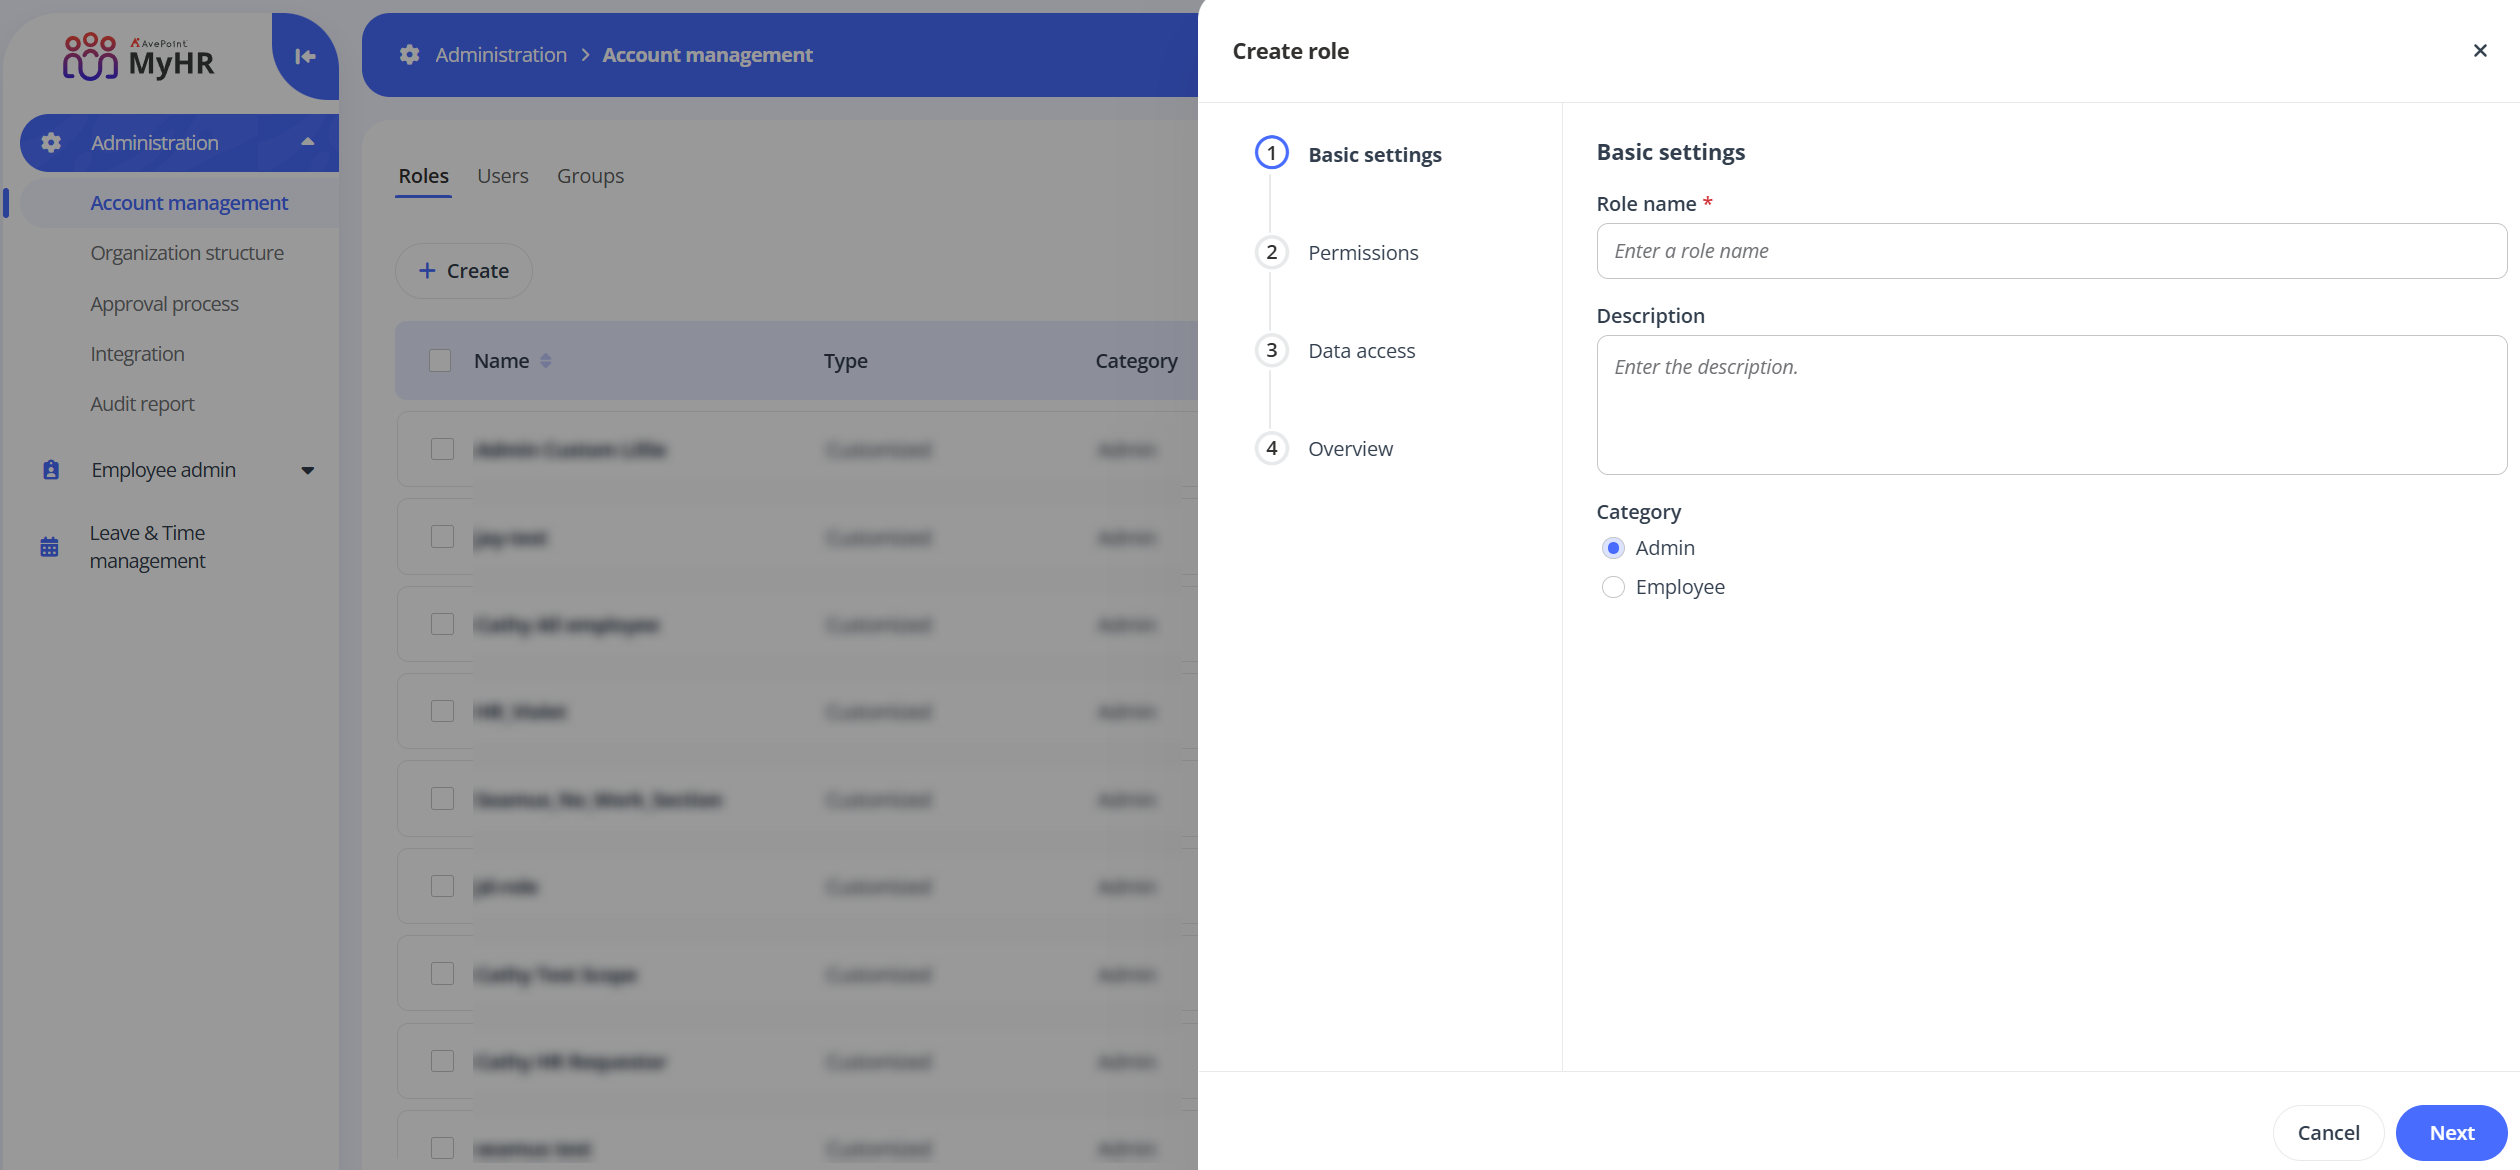Click the Employee admin badge icon

coord(51,470)
